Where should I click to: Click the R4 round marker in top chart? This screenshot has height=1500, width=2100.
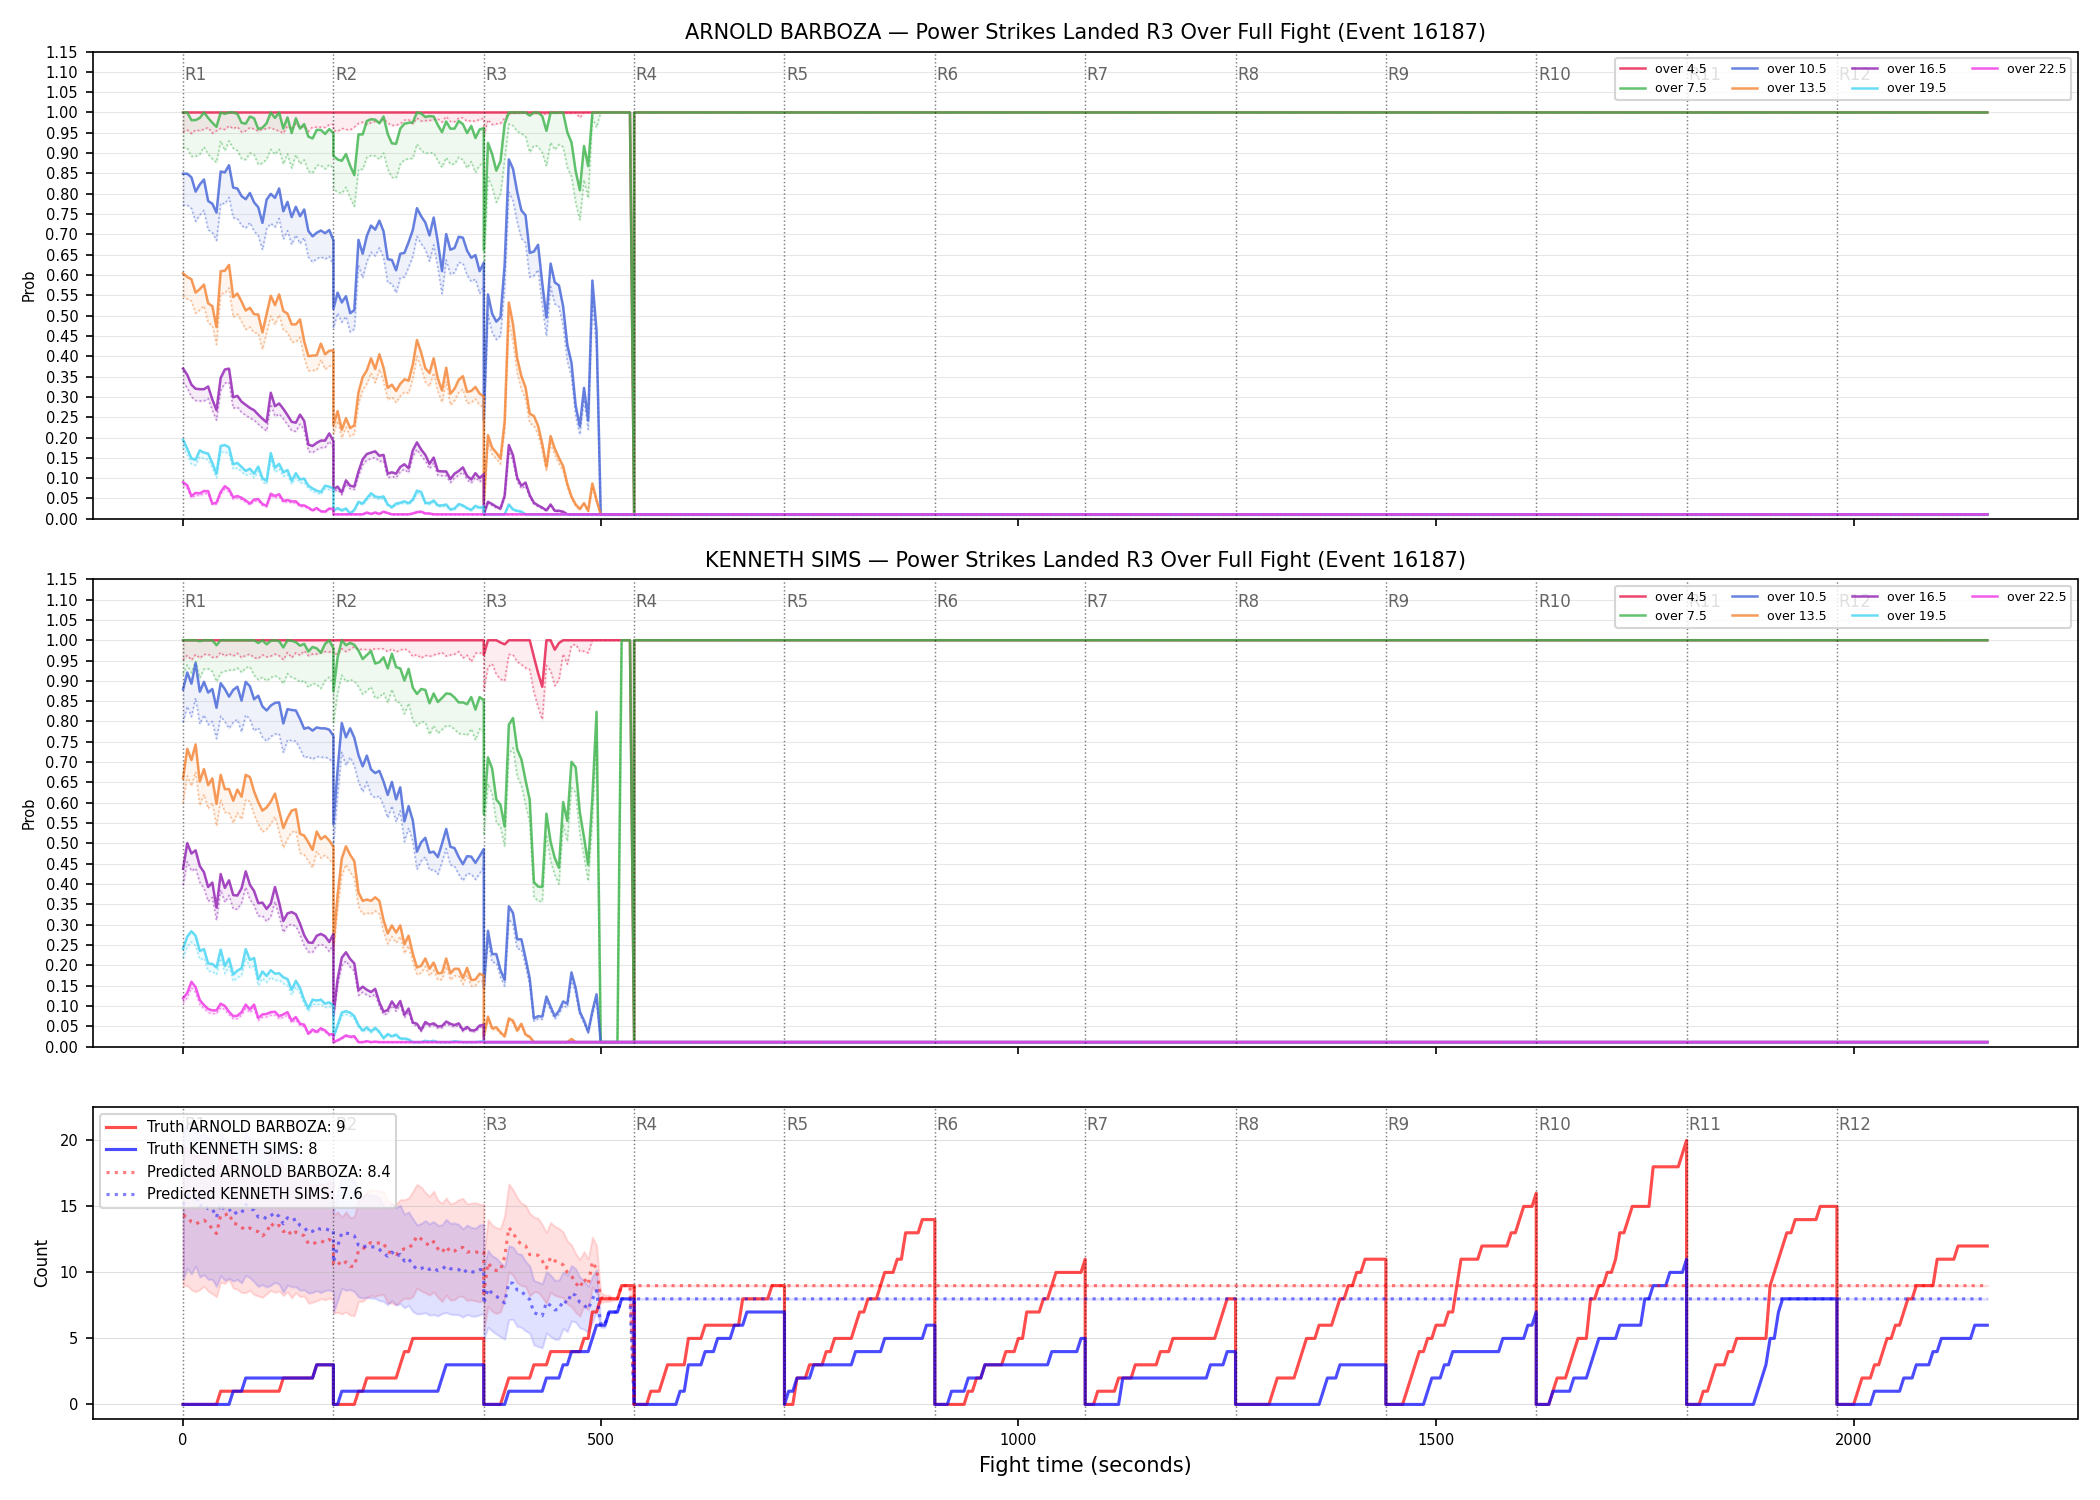click(x=647, y=74)
